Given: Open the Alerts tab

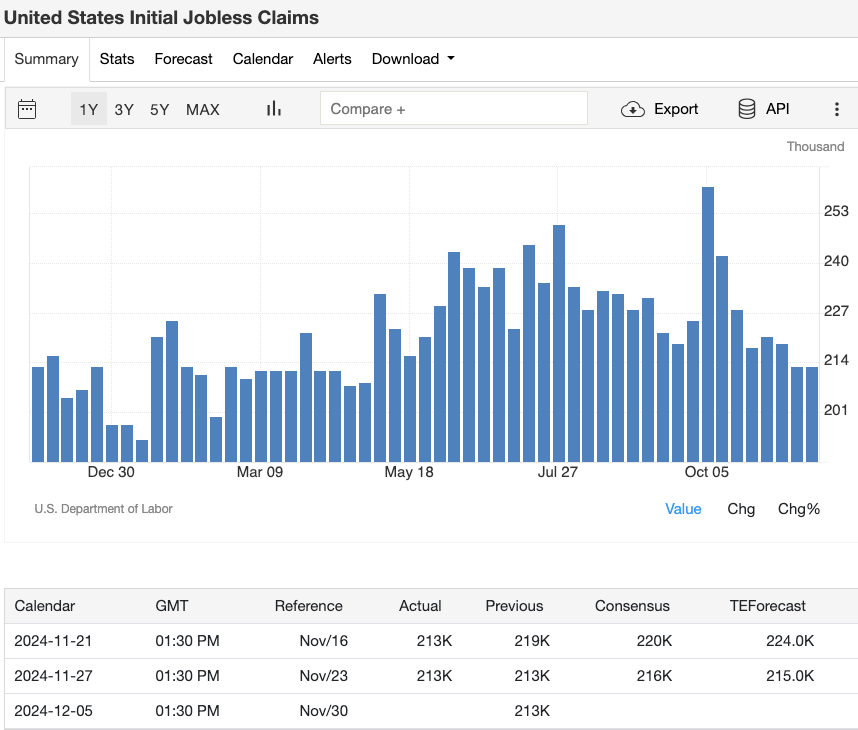Looking at the screenshot, I should [332, 59].
